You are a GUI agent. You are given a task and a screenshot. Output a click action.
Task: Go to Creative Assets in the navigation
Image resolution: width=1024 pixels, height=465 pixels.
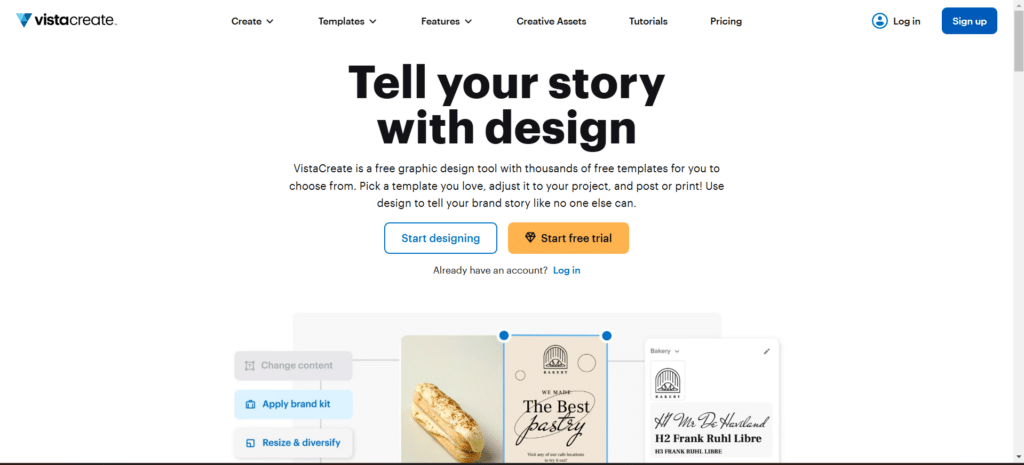pyautogui.click(x=551, y=21)
